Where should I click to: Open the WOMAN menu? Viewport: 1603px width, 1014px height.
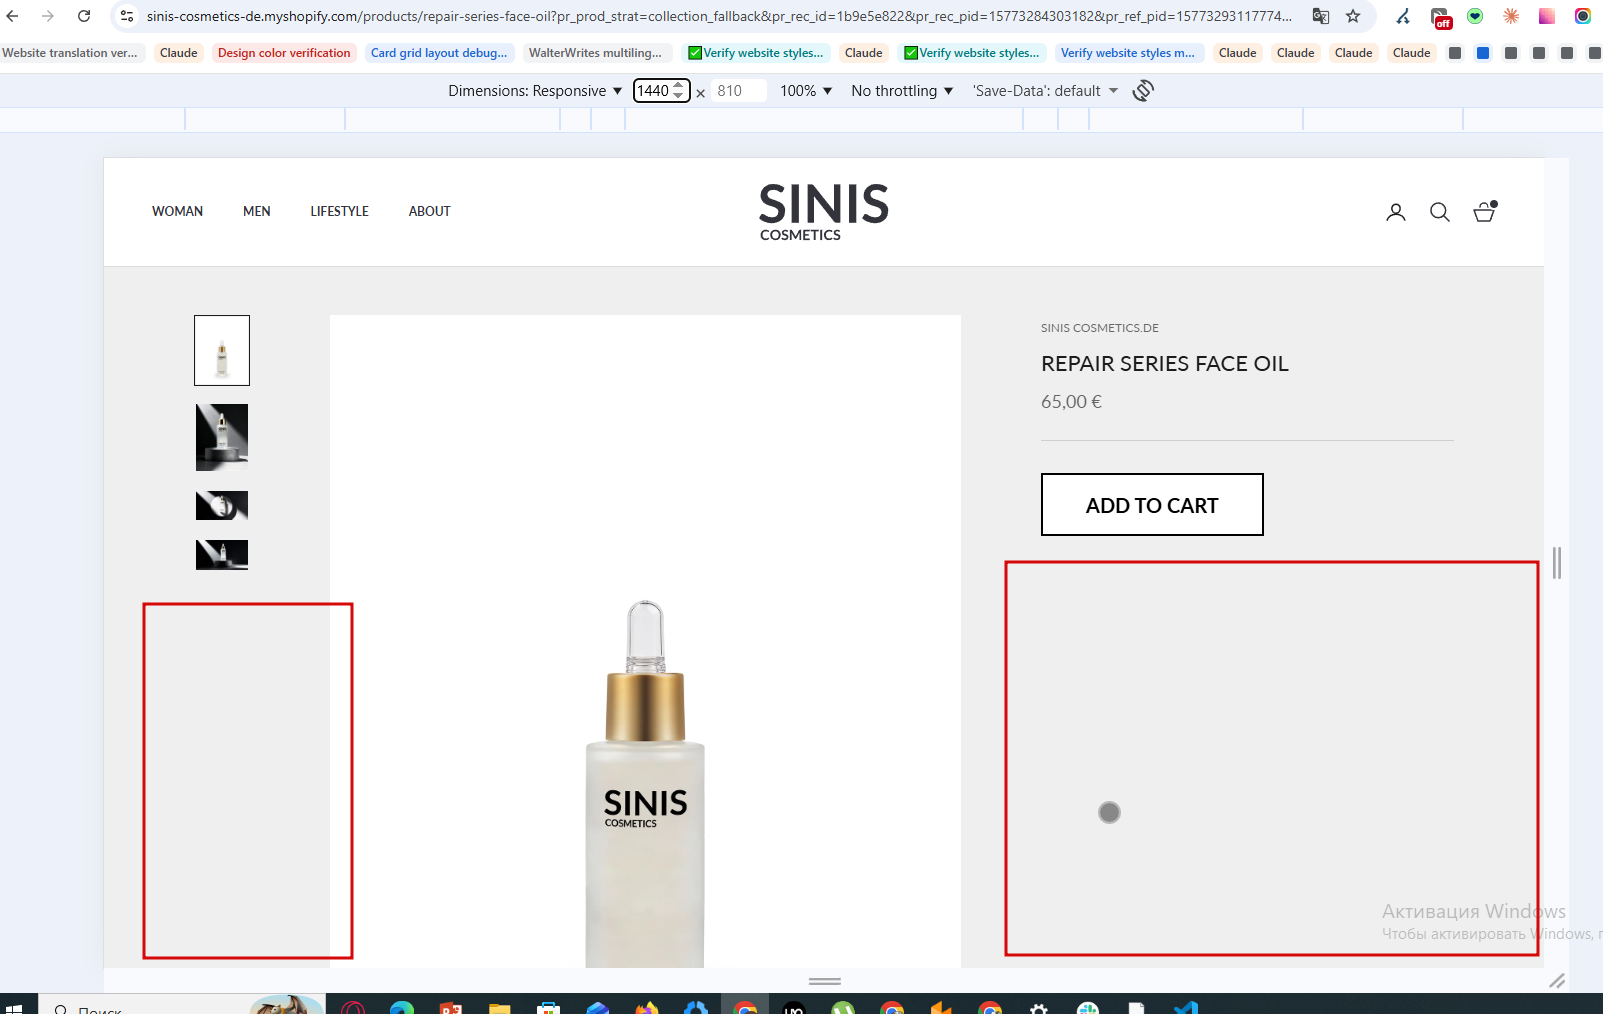177,211
